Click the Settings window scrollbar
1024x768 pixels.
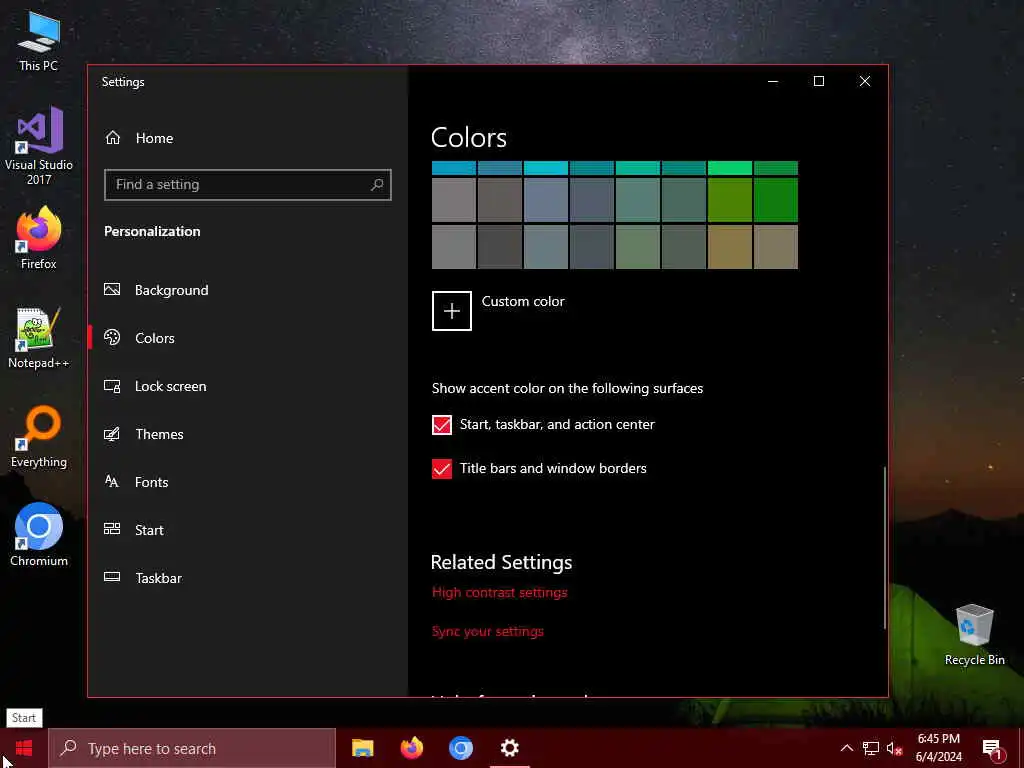[885, 547]
